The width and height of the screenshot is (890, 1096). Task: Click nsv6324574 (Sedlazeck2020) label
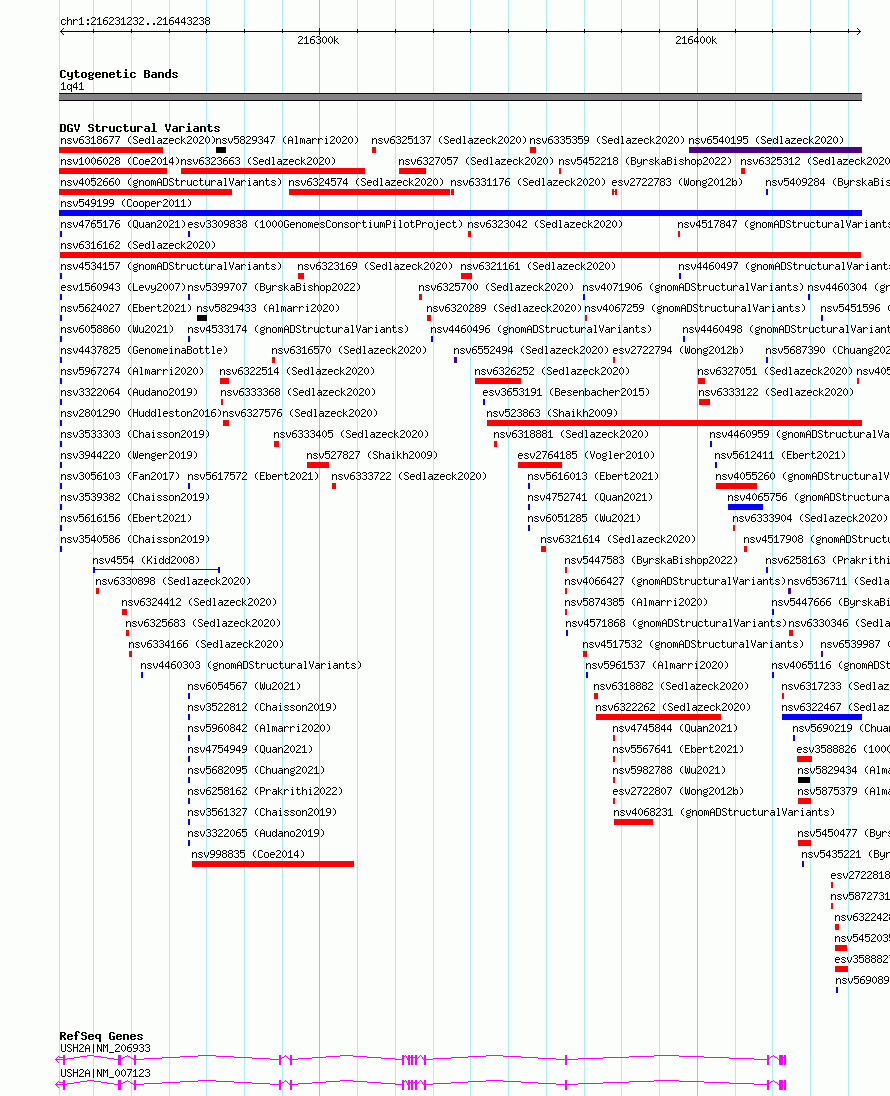(x=366, y=182)
